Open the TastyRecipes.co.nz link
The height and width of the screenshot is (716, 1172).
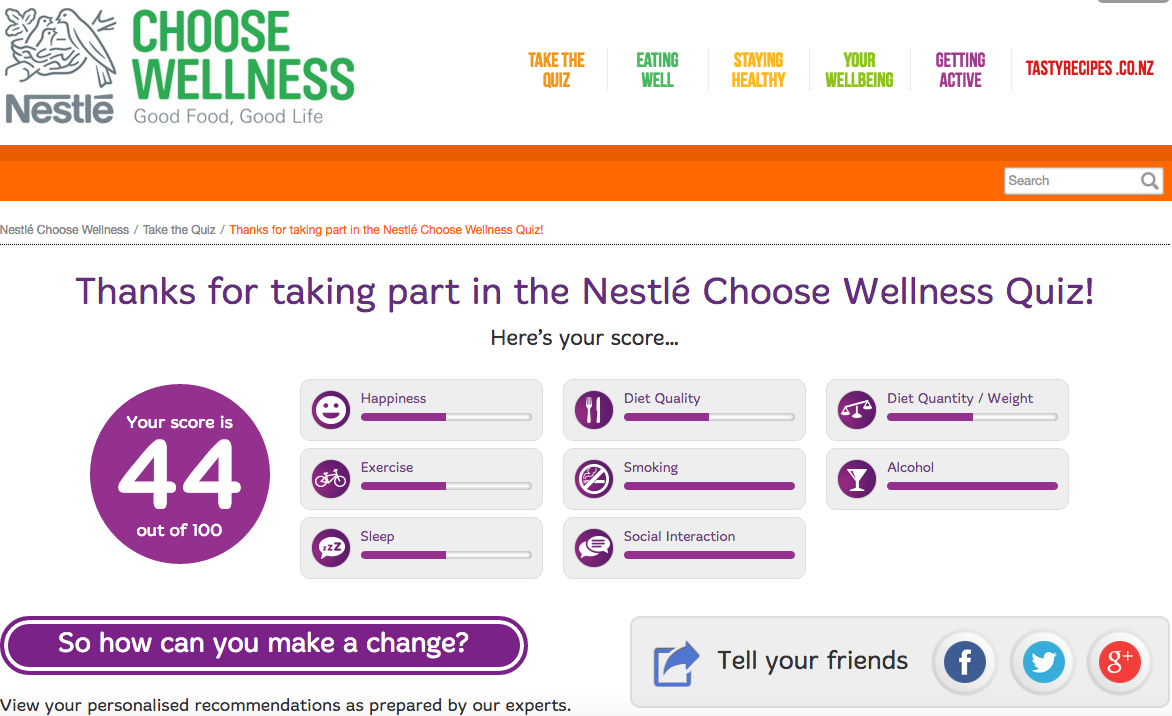pos(1089,70)
